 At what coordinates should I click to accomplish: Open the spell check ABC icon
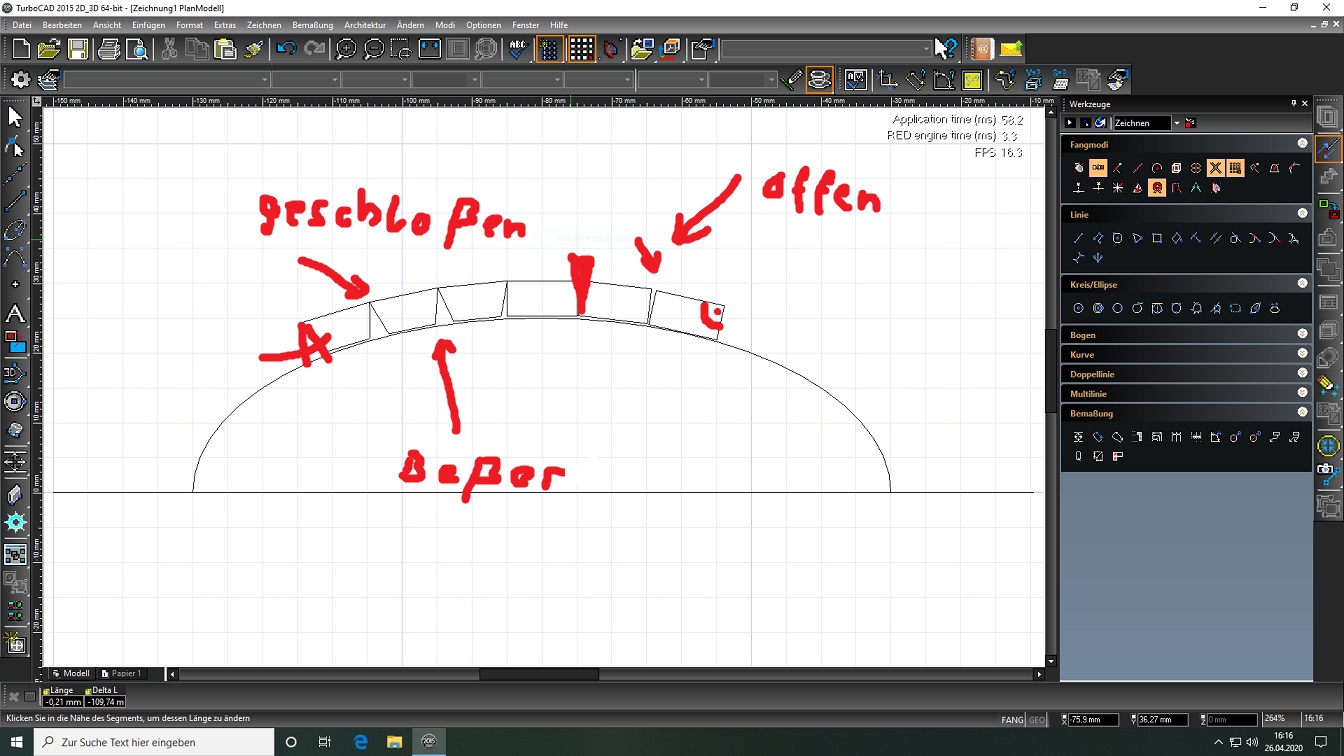tap(518, 49)
